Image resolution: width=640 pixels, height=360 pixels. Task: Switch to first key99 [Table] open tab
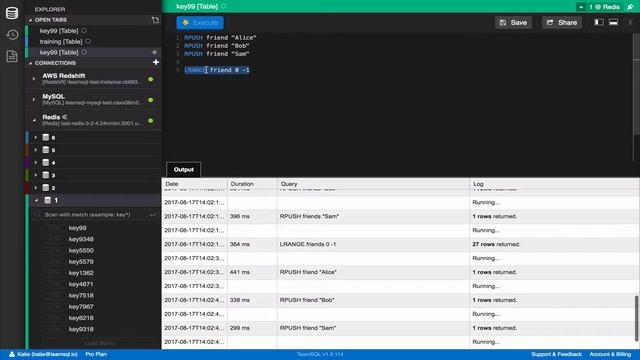59,31
